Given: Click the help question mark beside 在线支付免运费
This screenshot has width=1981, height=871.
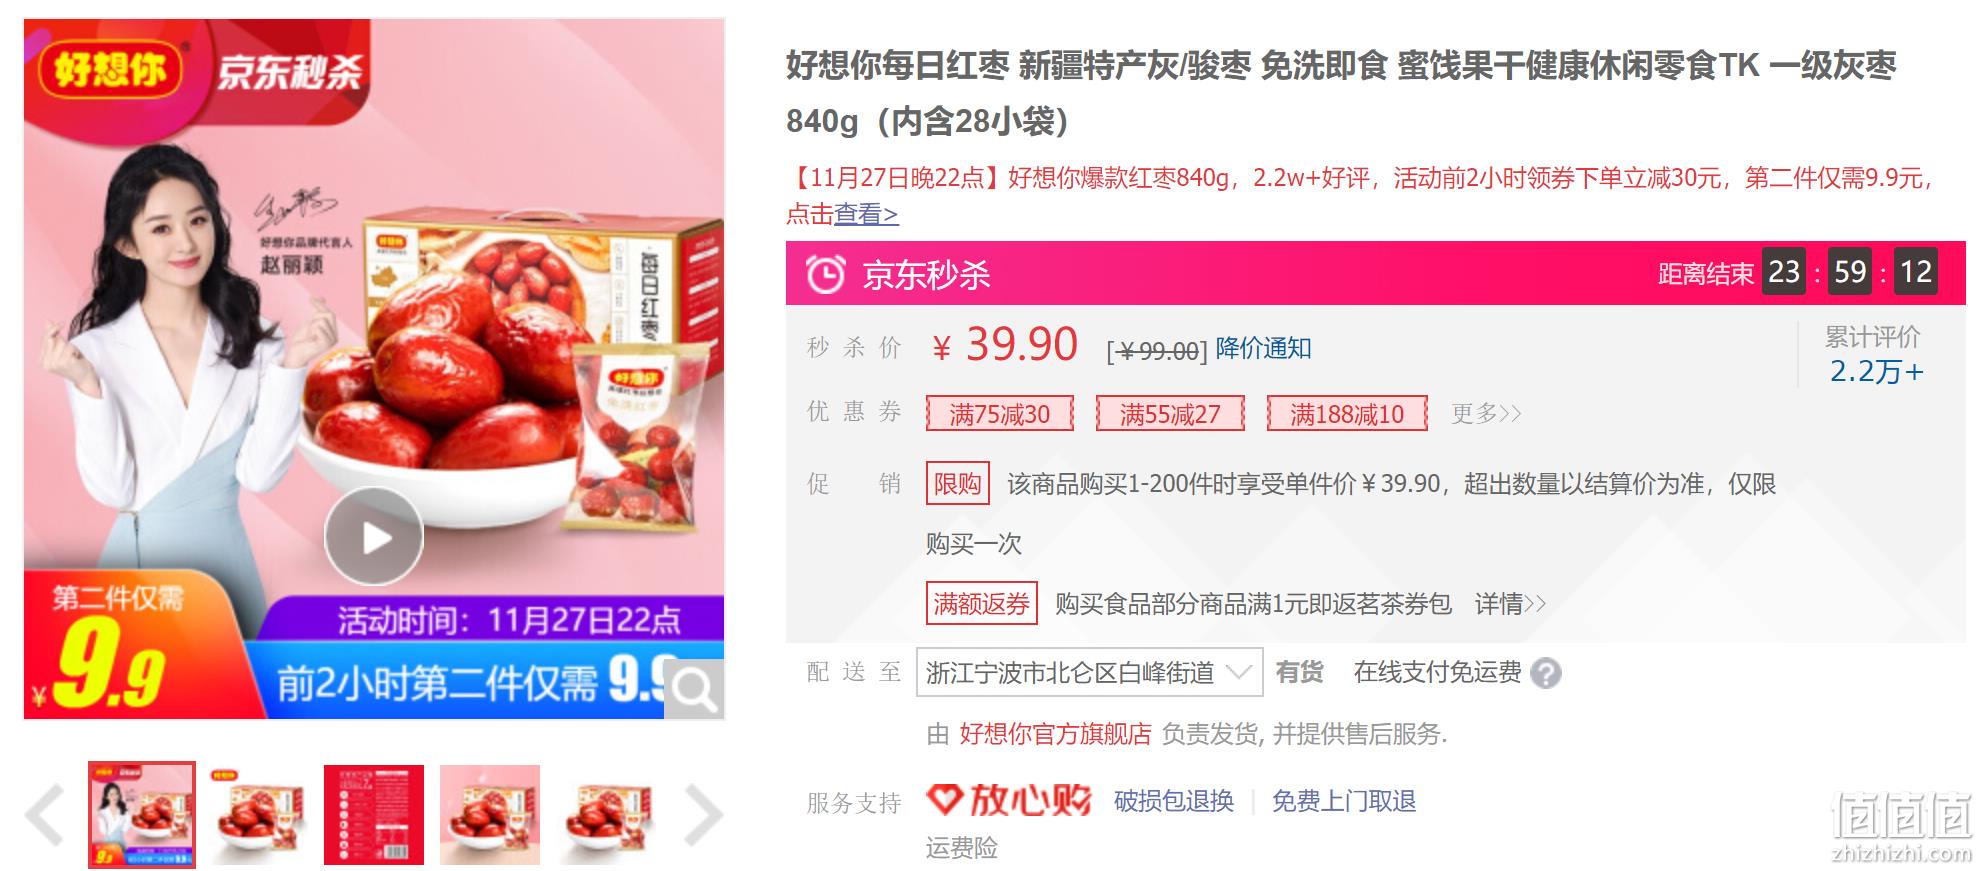Looking at the screenshot, I should click(x=1546, y=673).
